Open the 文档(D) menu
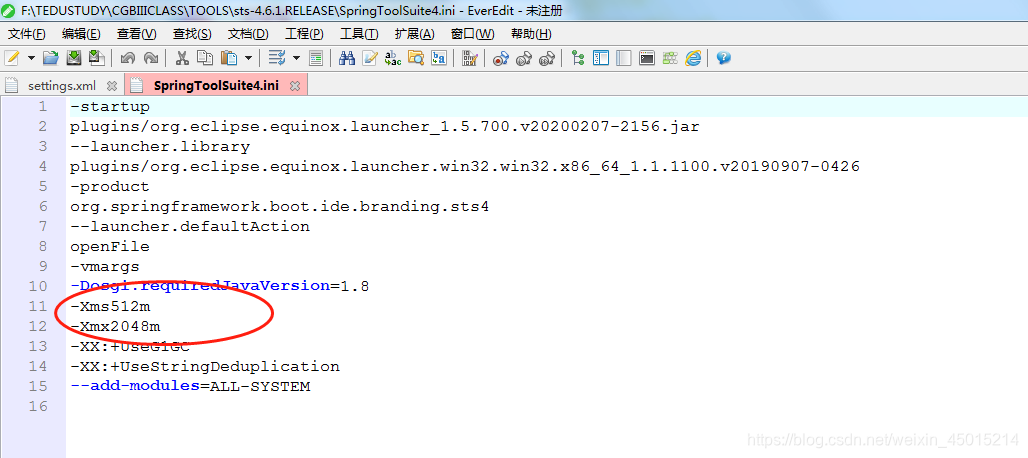This screenshot has height=458, width=1028. tap(248, 34)
